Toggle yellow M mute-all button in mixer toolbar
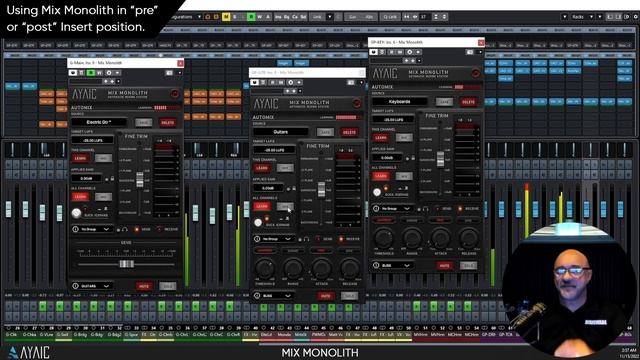 [x=226, y=17]
